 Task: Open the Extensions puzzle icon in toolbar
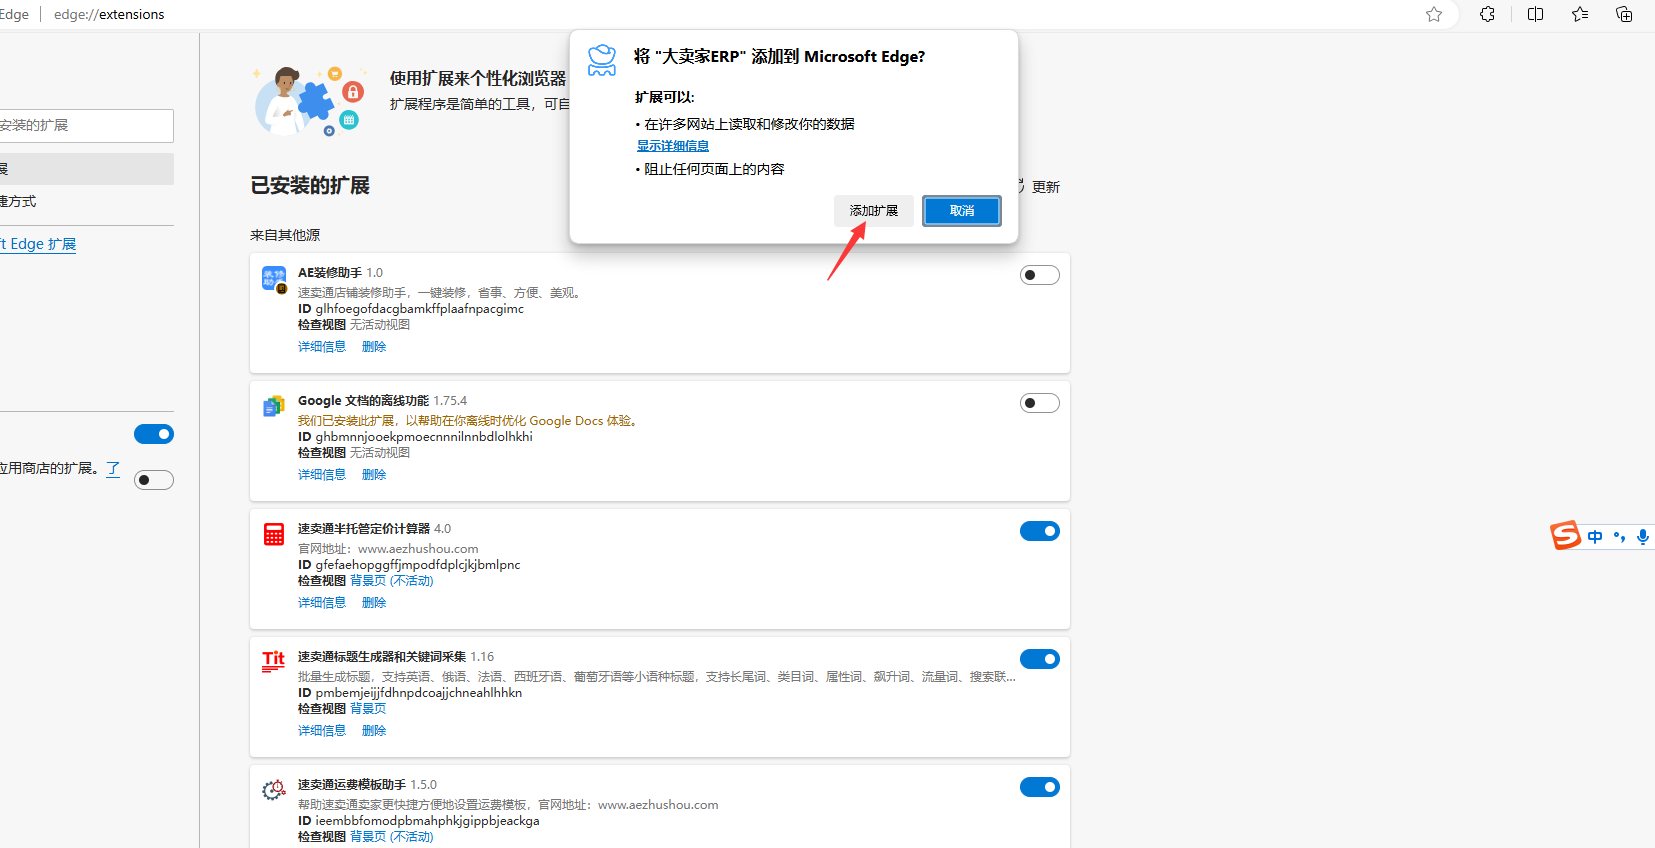(1488, 14)
